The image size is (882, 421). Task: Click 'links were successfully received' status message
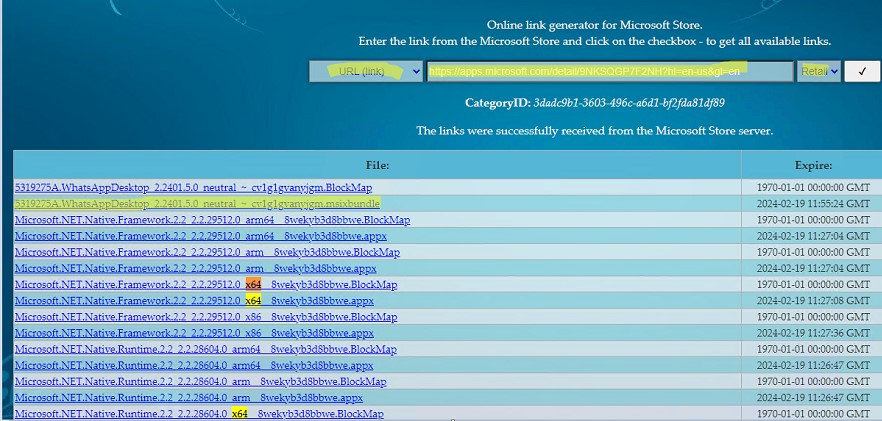coord(595,131)
